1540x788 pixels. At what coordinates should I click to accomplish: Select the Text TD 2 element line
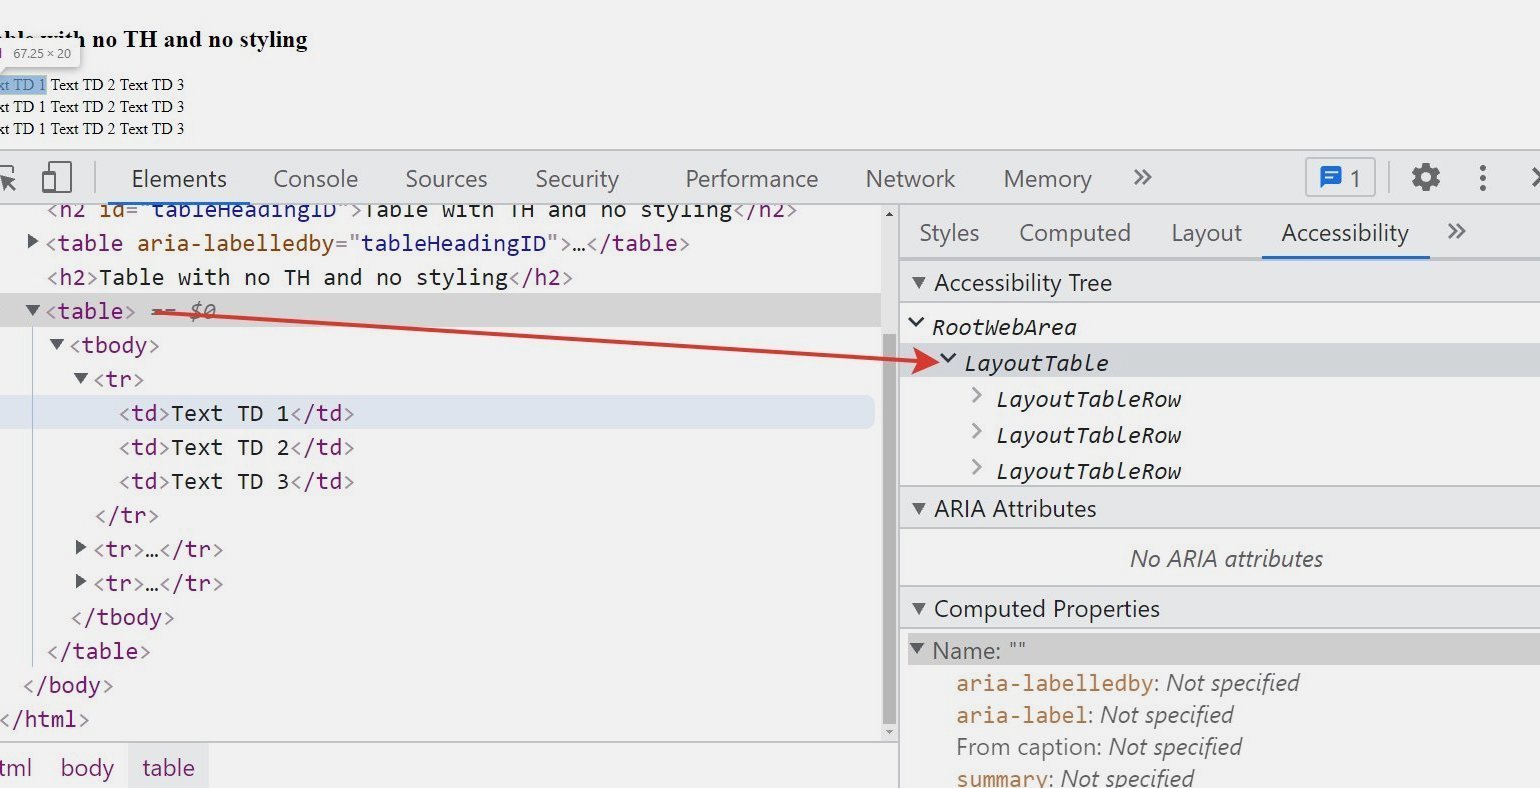coord(236,447)
